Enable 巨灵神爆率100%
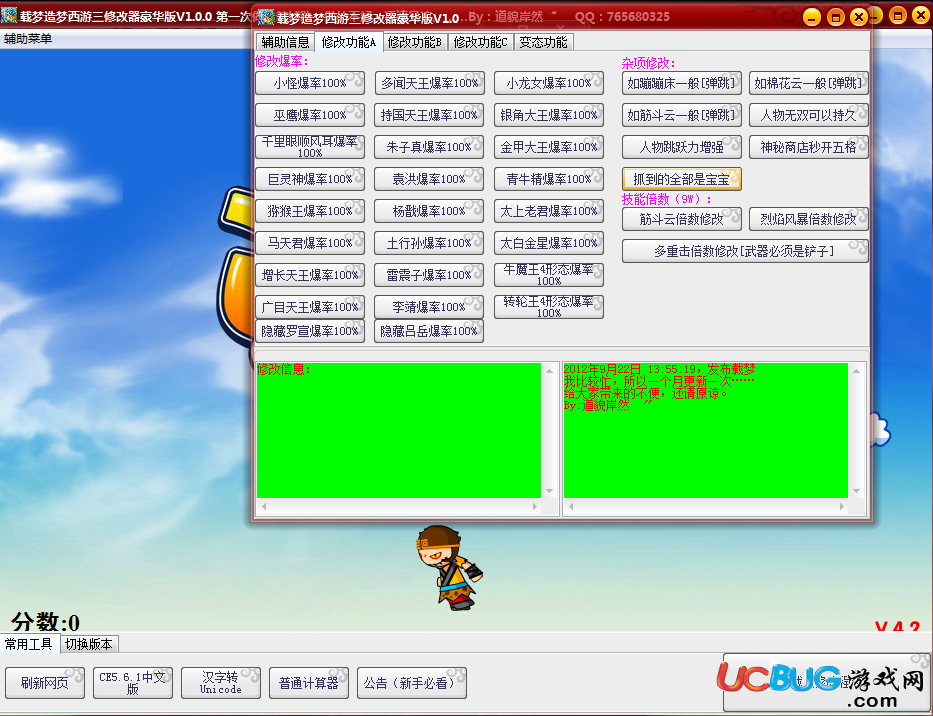 [310, 179]
